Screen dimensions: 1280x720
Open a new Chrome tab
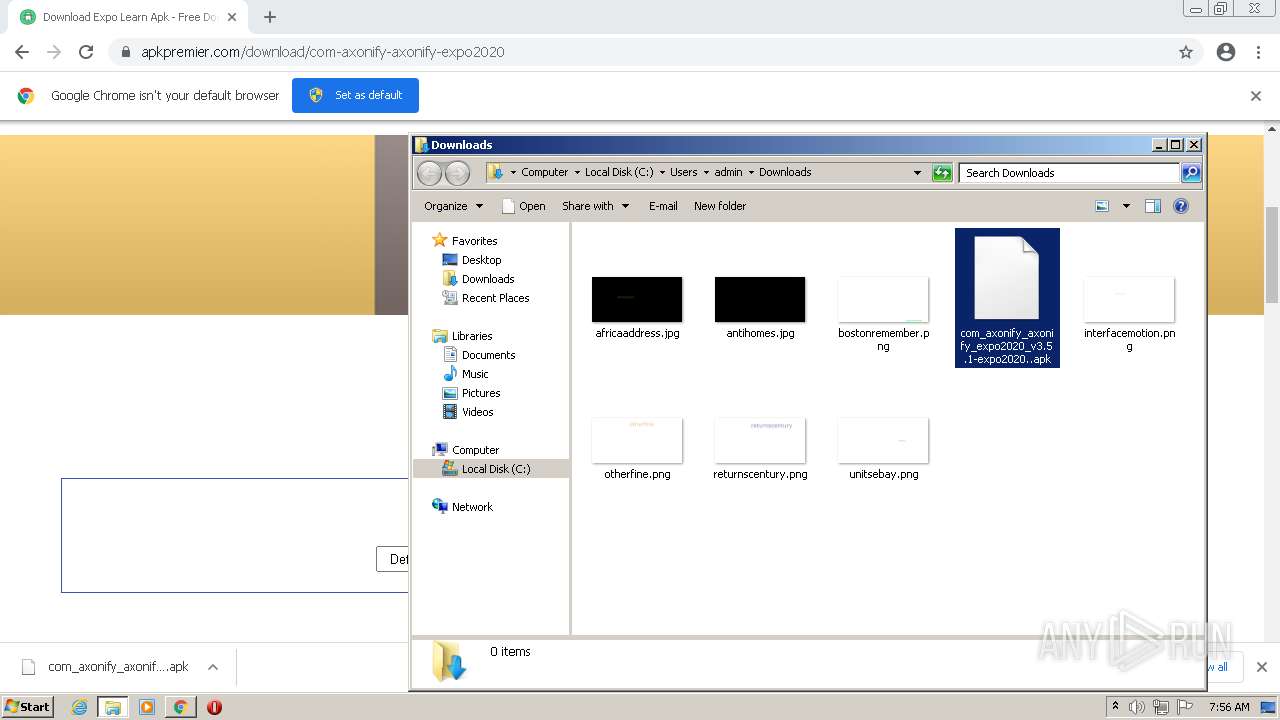pos(270,17)
